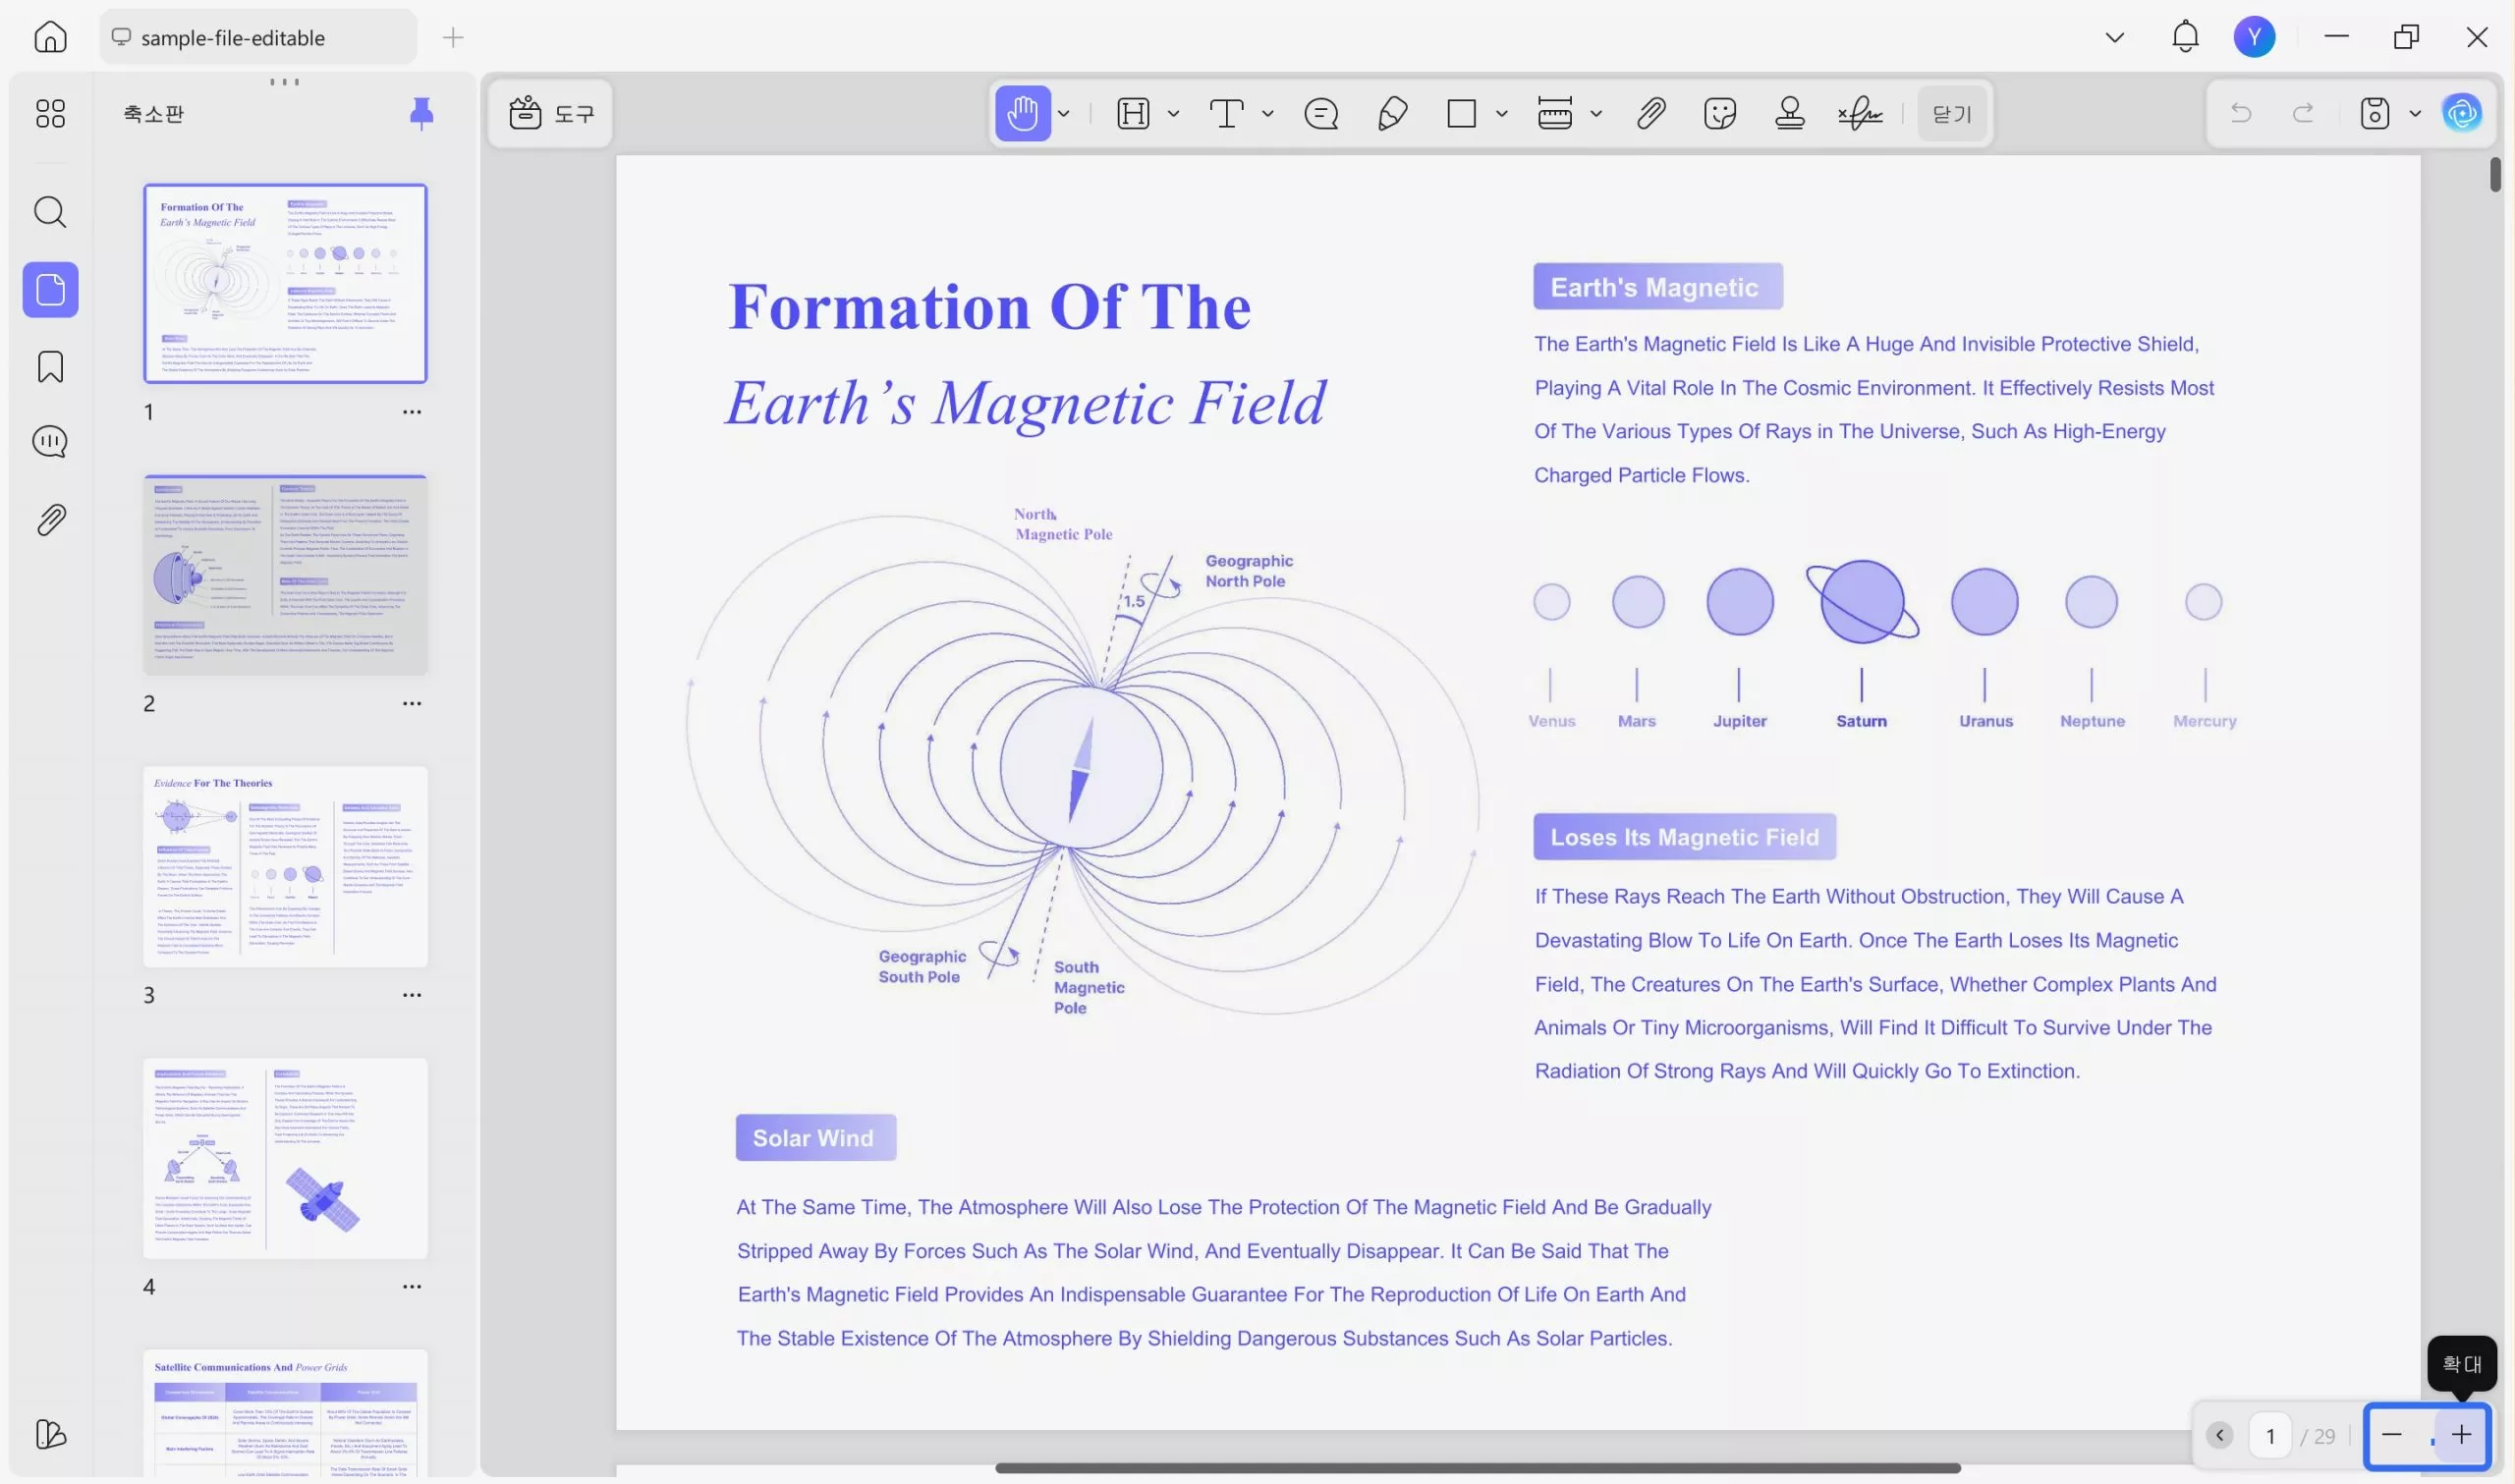Viewport: 2515px width, 1484px height.
Task: Select the rectangle shape tool
Action: coord(1461,113)
